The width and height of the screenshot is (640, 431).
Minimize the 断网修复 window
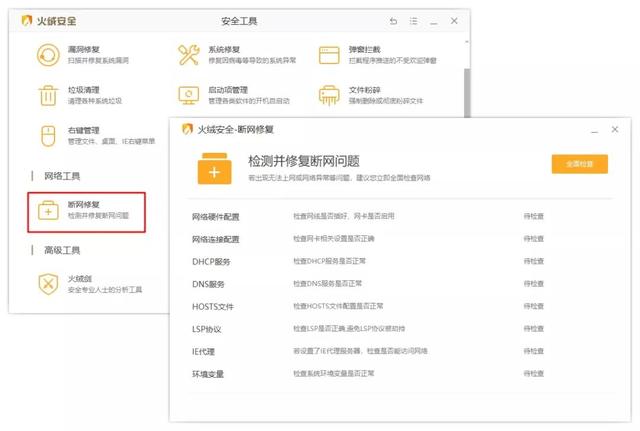pos(594,130)
